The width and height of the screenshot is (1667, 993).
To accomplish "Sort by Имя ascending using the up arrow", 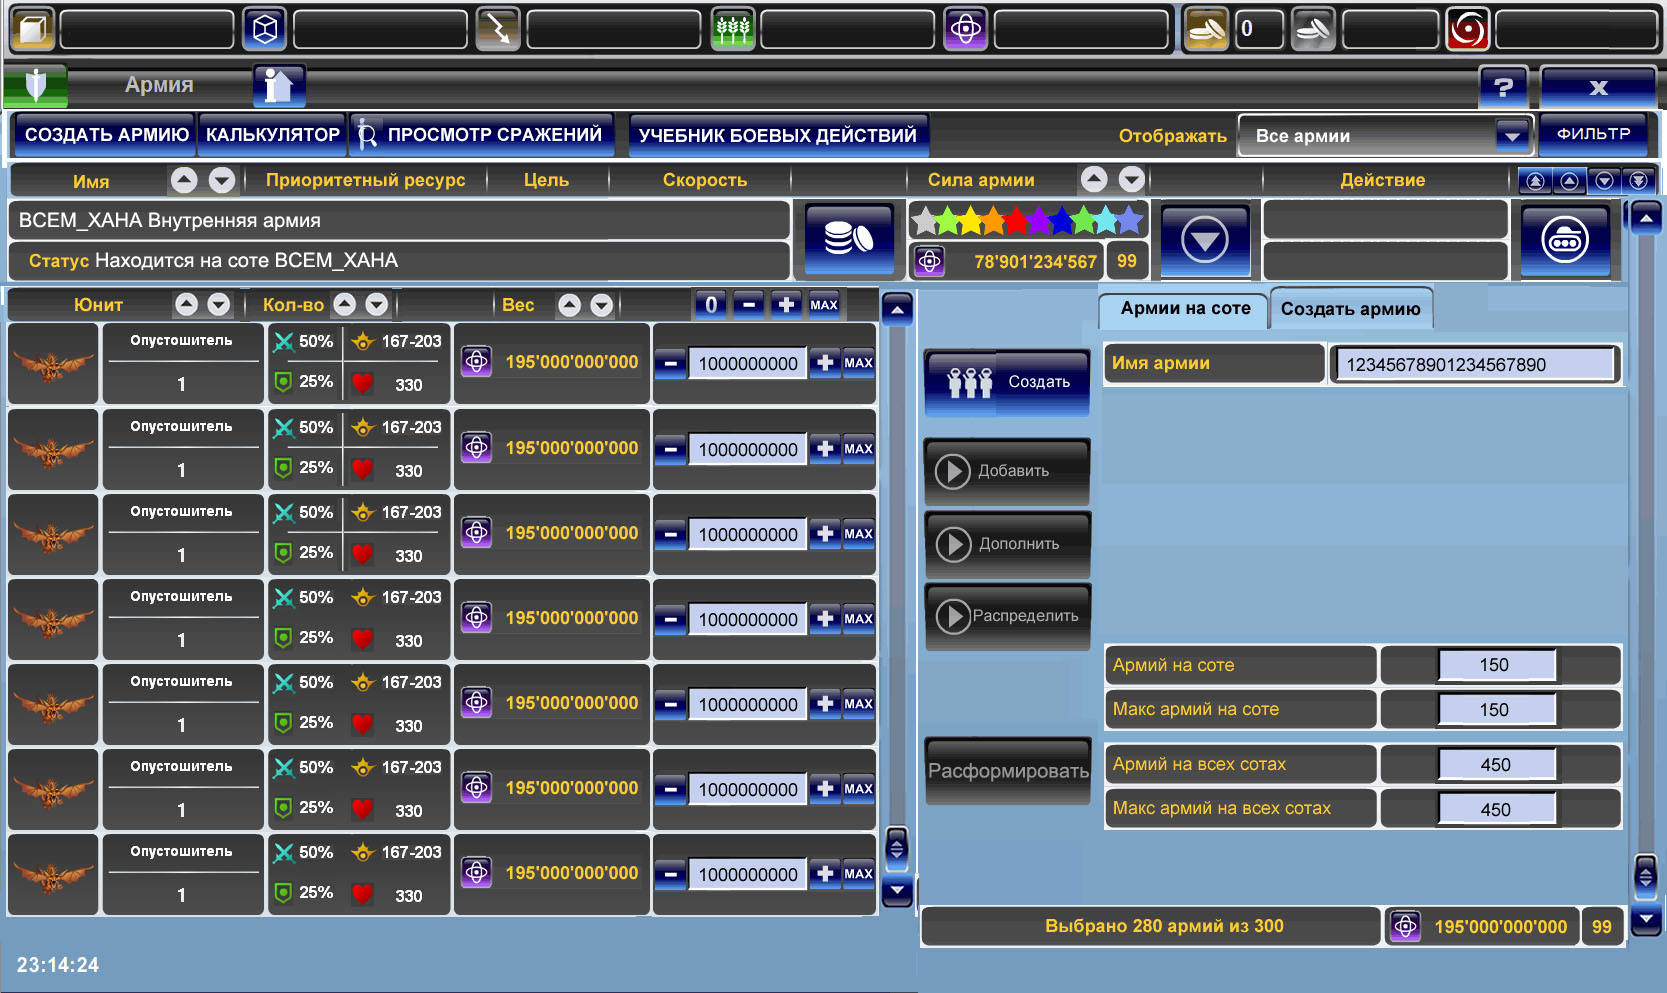I will (184, 180).
